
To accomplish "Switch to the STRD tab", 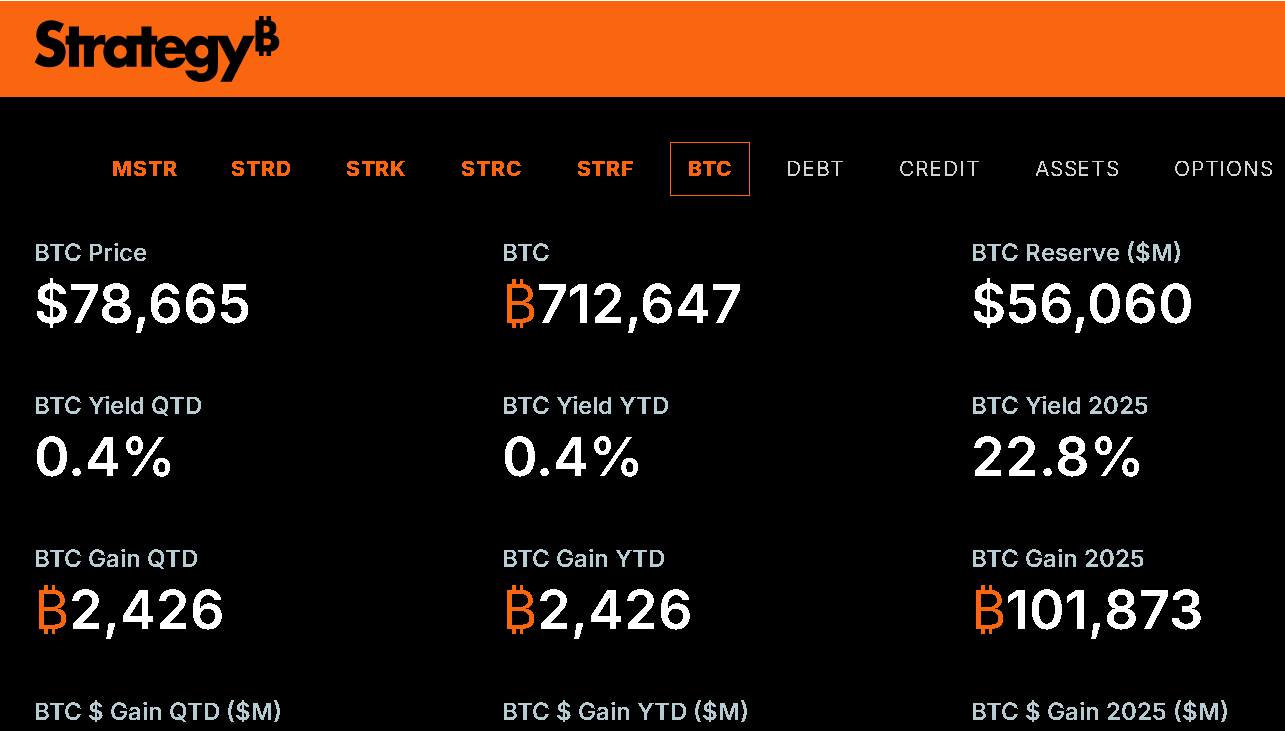I will 261,169.
